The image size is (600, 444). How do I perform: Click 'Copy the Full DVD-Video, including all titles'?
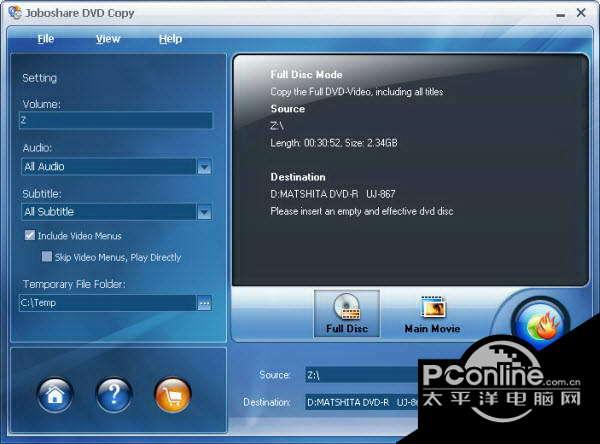[x=357, y=92]
